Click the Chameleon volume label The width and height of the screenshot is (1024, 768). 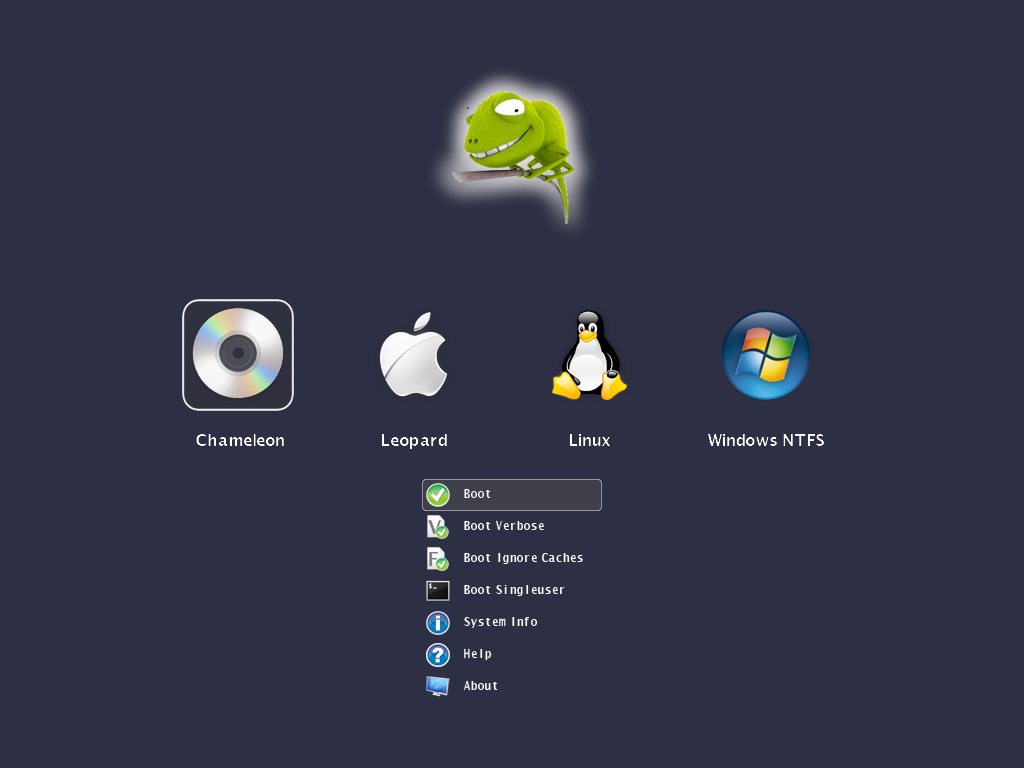click(x=240, y=440)
